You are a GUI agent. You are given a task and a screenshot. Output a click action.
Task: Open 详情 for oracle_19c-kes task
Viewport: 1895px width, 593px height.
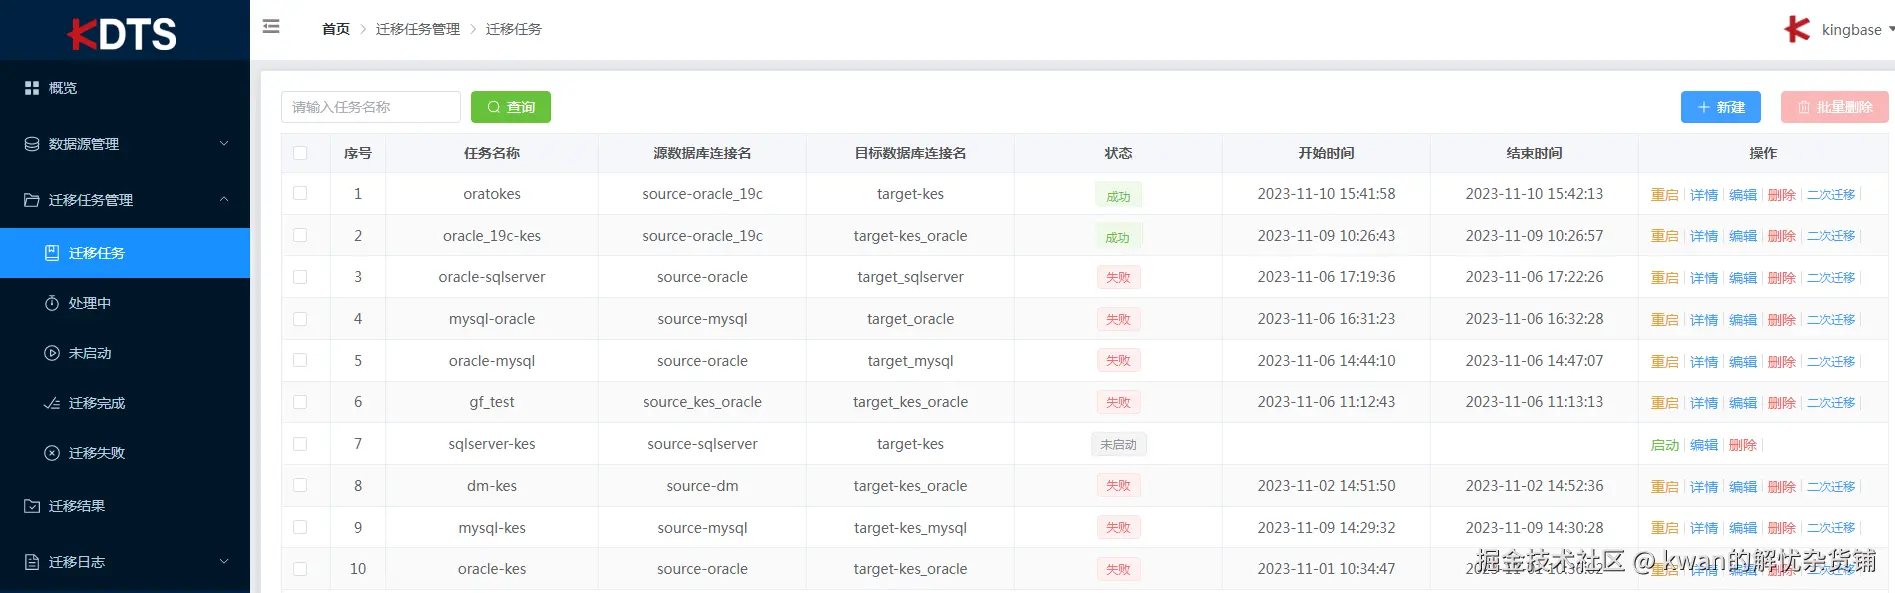(1704, 236)
